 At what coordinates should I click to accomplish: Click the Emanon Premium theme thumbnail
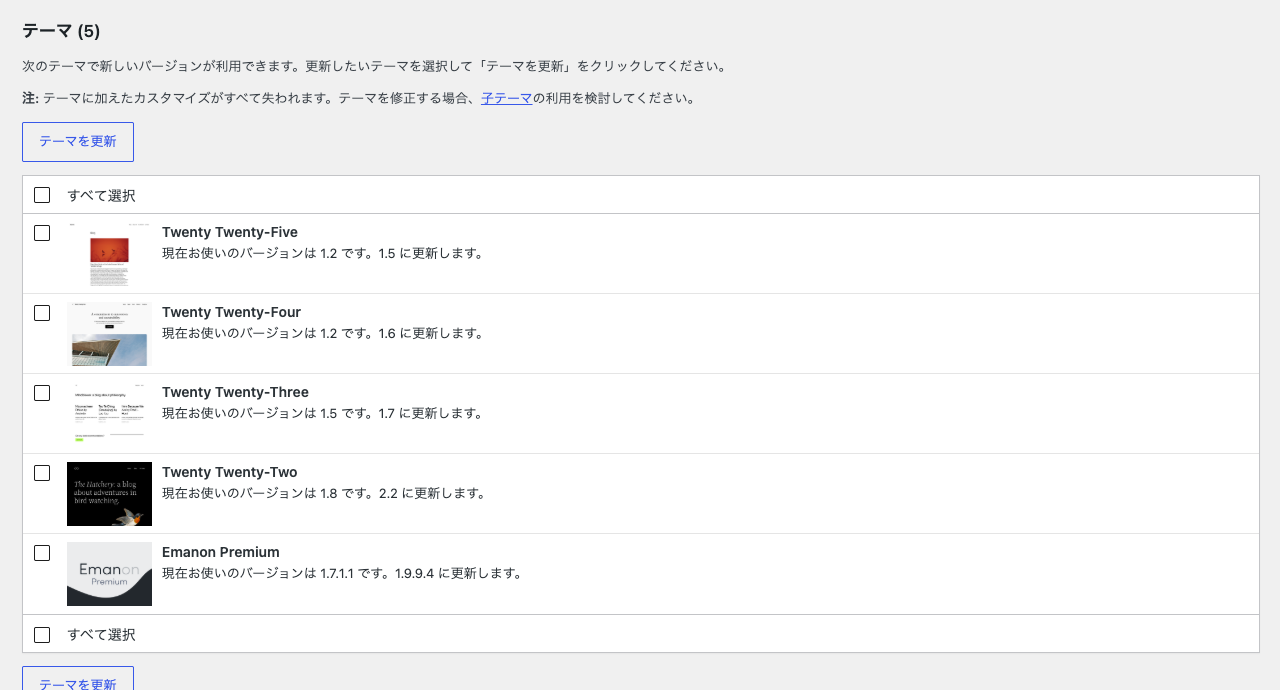[x=109, y=574]
